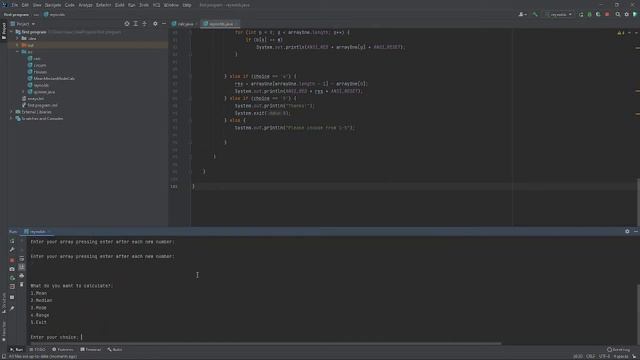This screenshot has width=640, height=360.
Task: Click the Build project hammer icon
Action: point(535,14)
